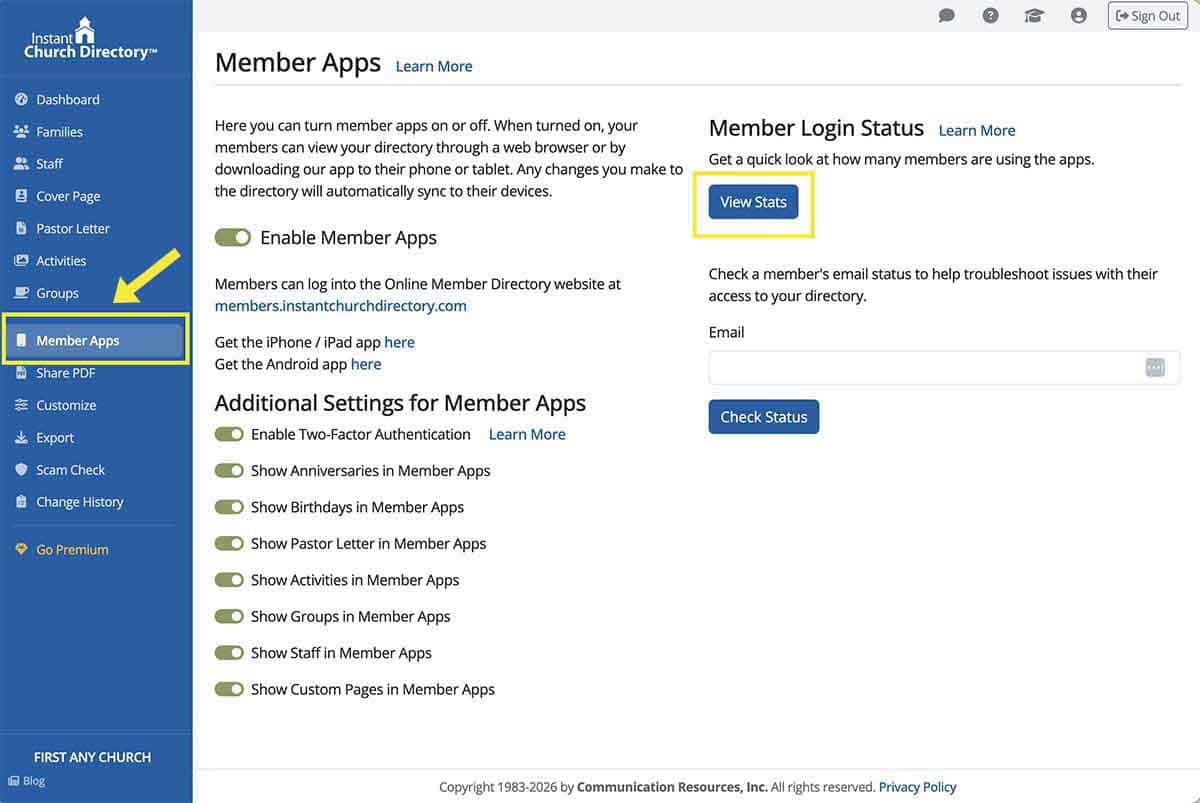The height and width of the screenshot is (803, 1200).
Task: Click the Groups icon in sidebar
Action: (x=21, y=293)
